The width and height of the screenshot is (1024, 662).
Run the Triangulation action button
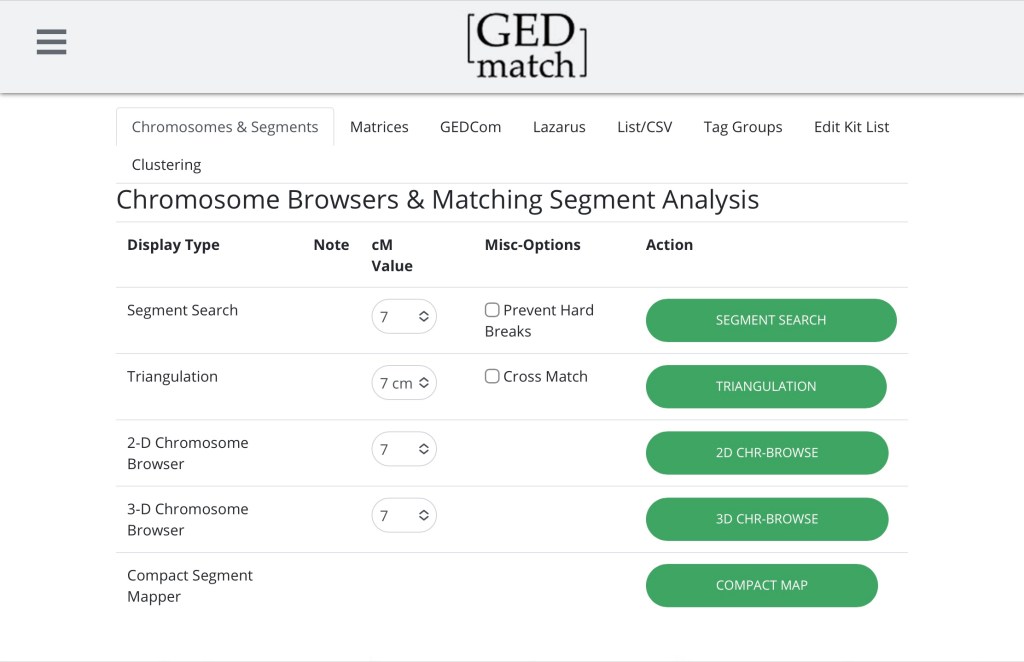[766, 387]
